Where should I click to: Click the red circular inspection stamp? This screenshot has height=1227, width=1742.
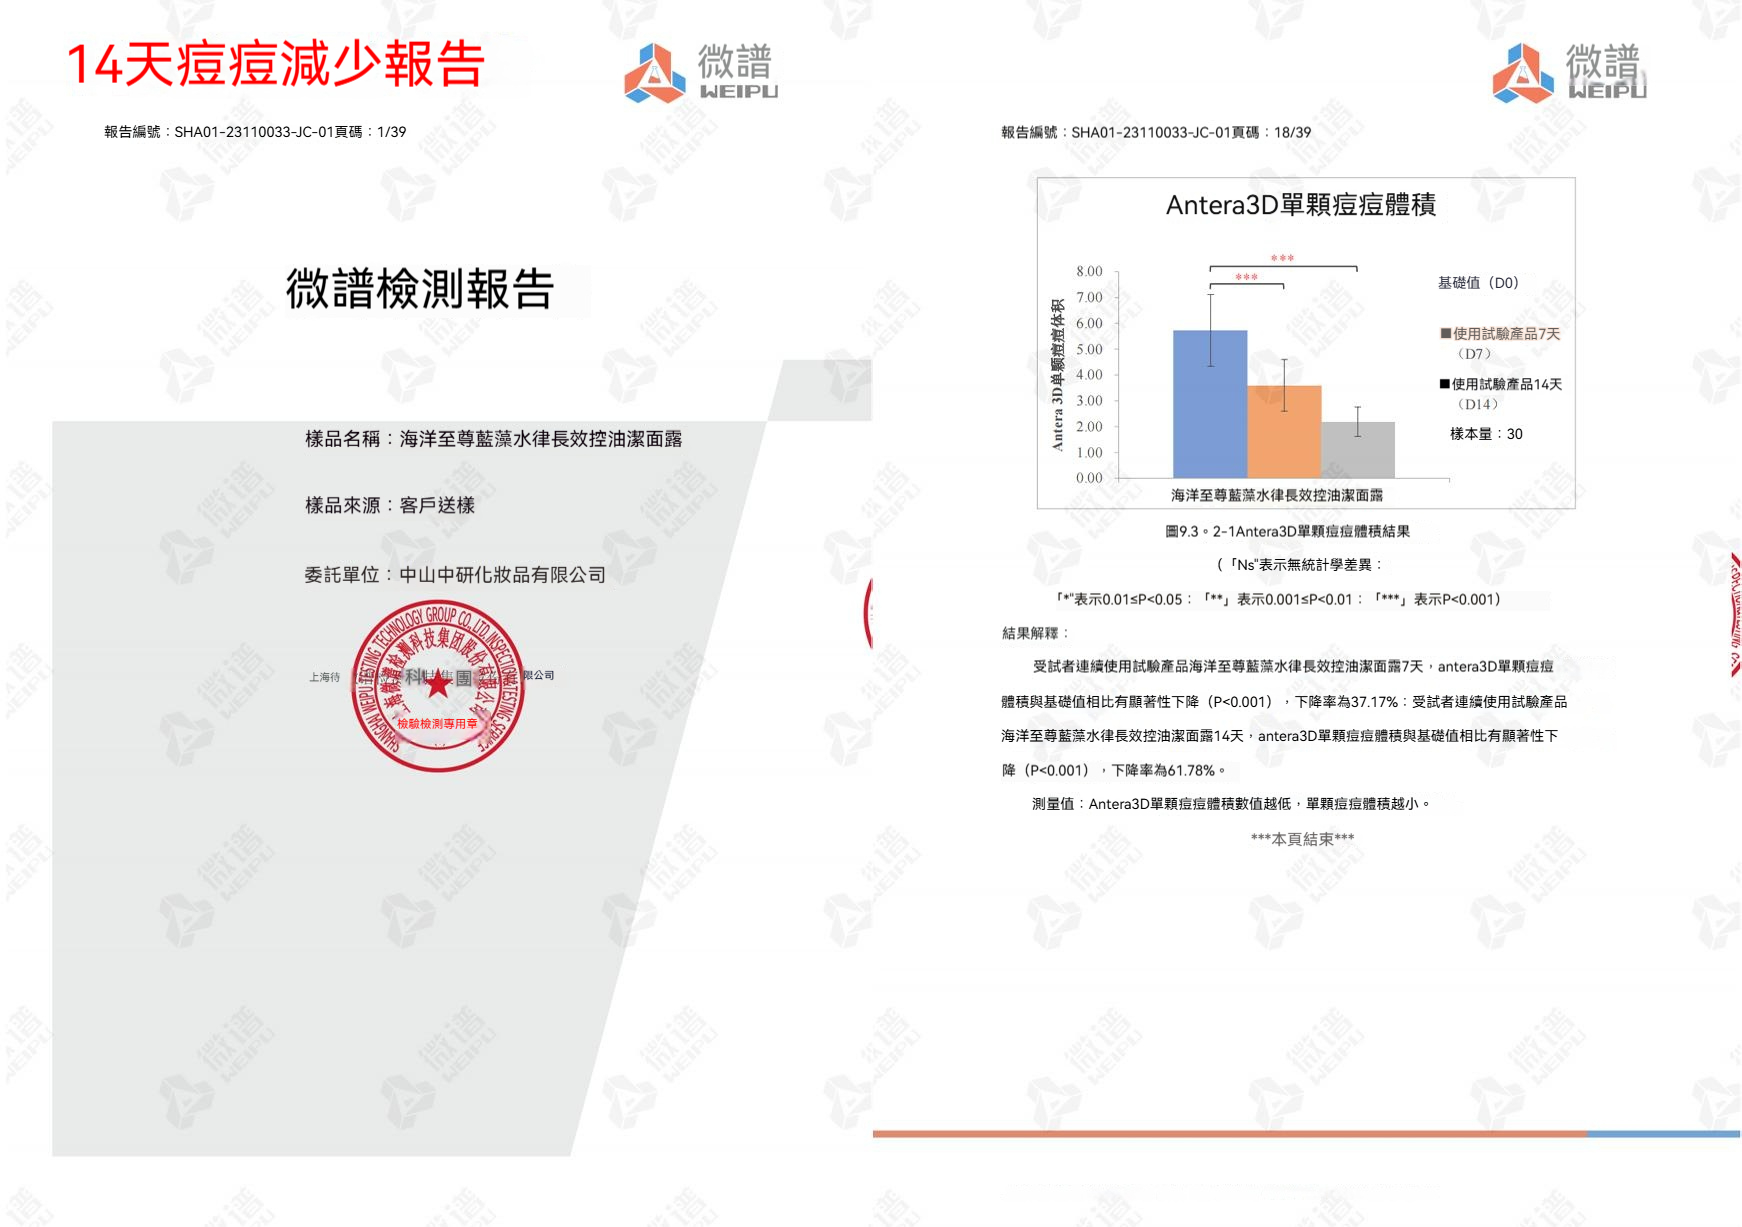pyautogui.click(x=438, y=686)
